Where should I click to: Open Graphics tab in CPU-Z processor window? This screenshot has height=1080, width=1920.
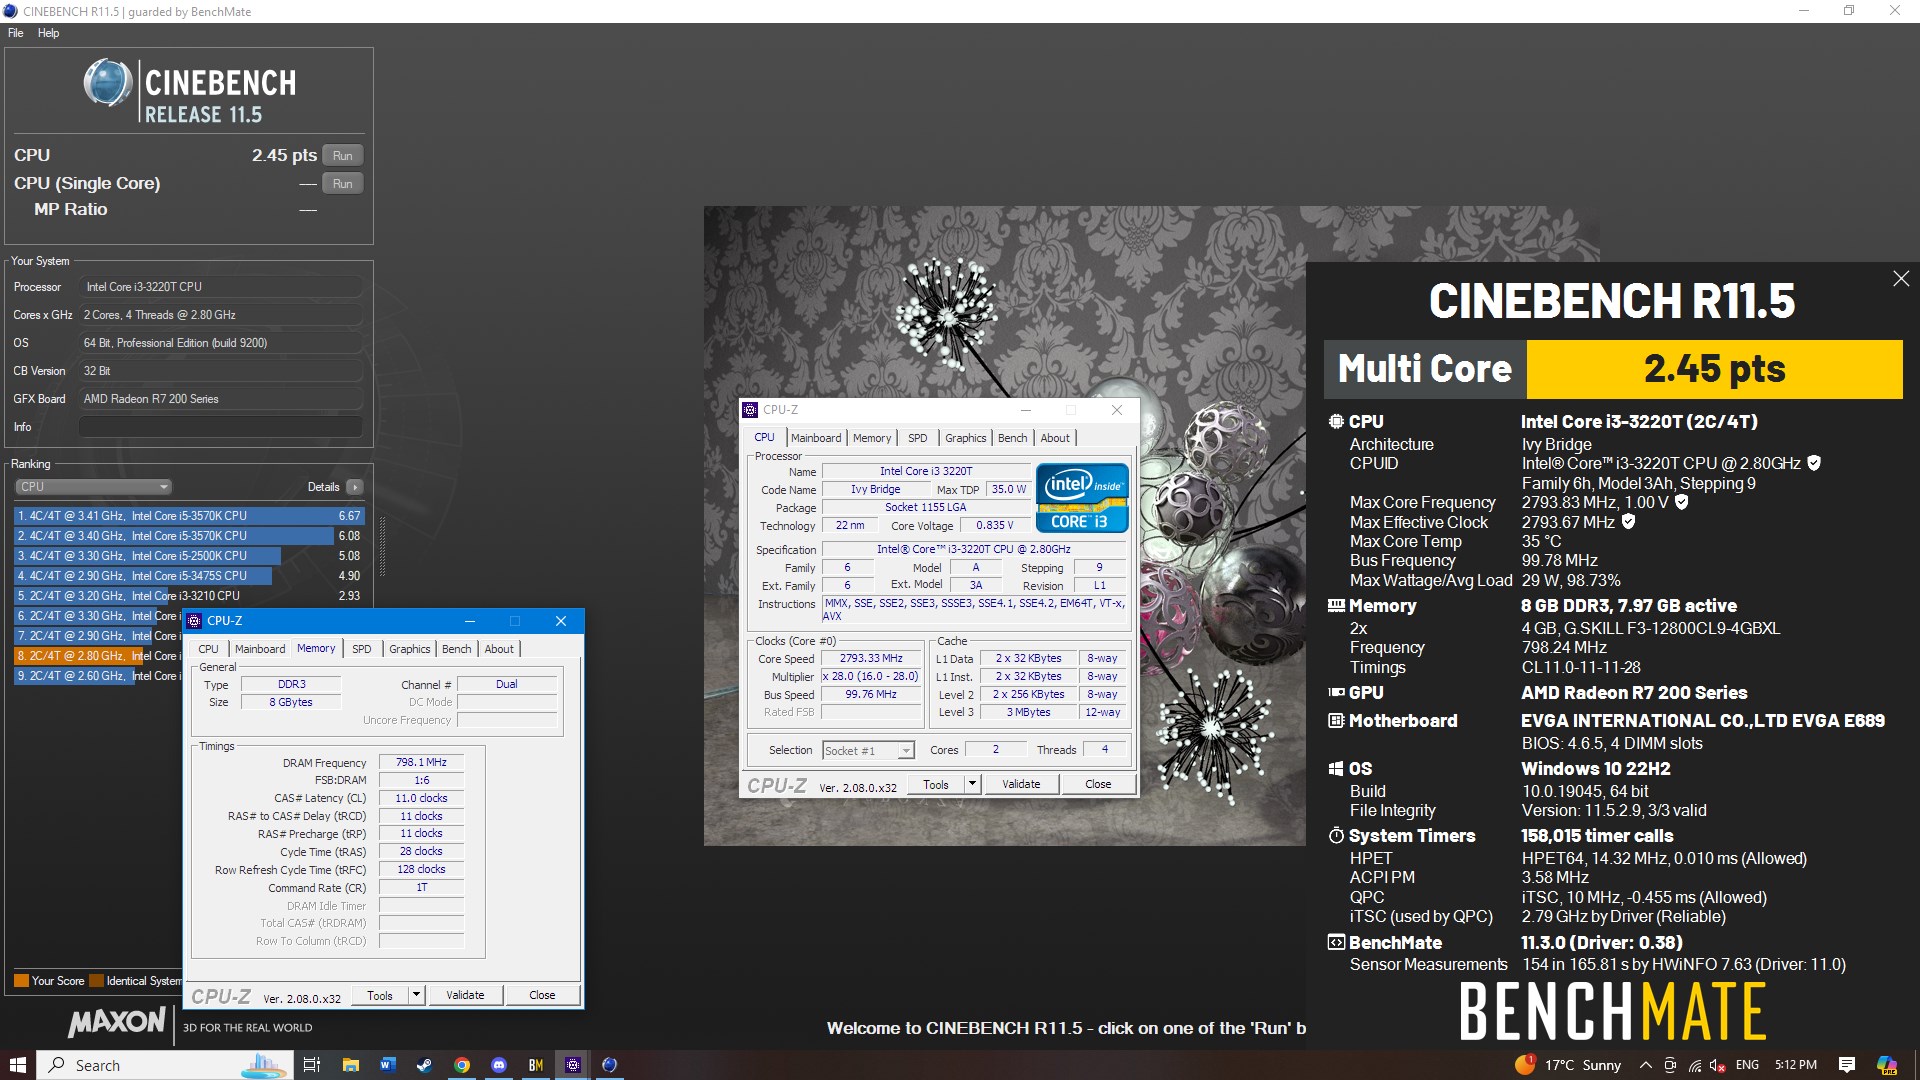pyautogui.click(x=966, y=438)
